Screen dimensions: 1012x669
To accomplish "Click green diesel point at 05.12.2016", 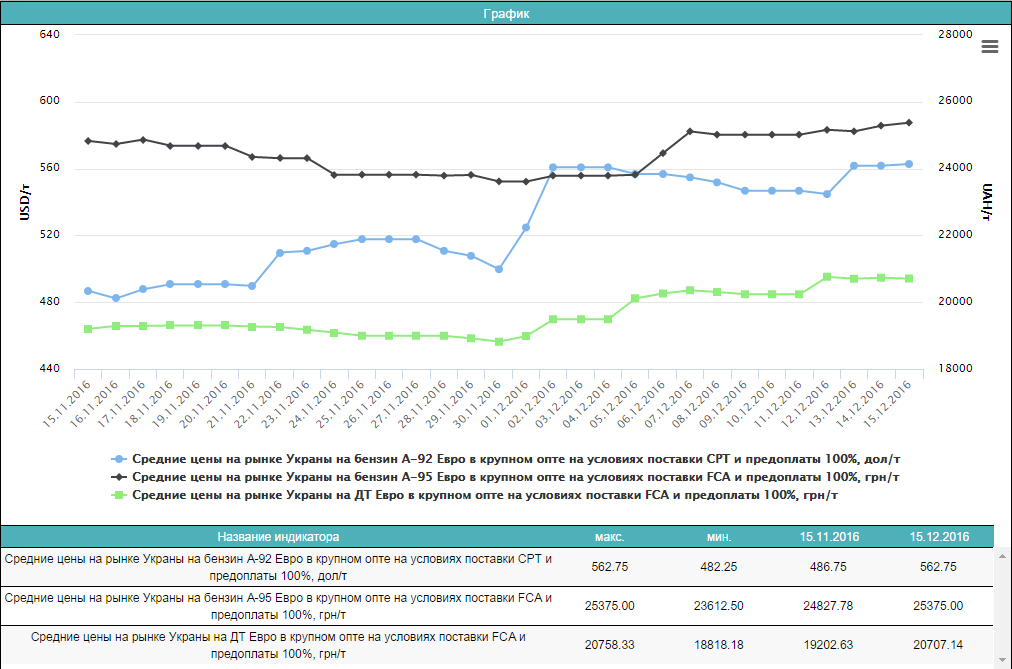I will (x=635, y=299).
